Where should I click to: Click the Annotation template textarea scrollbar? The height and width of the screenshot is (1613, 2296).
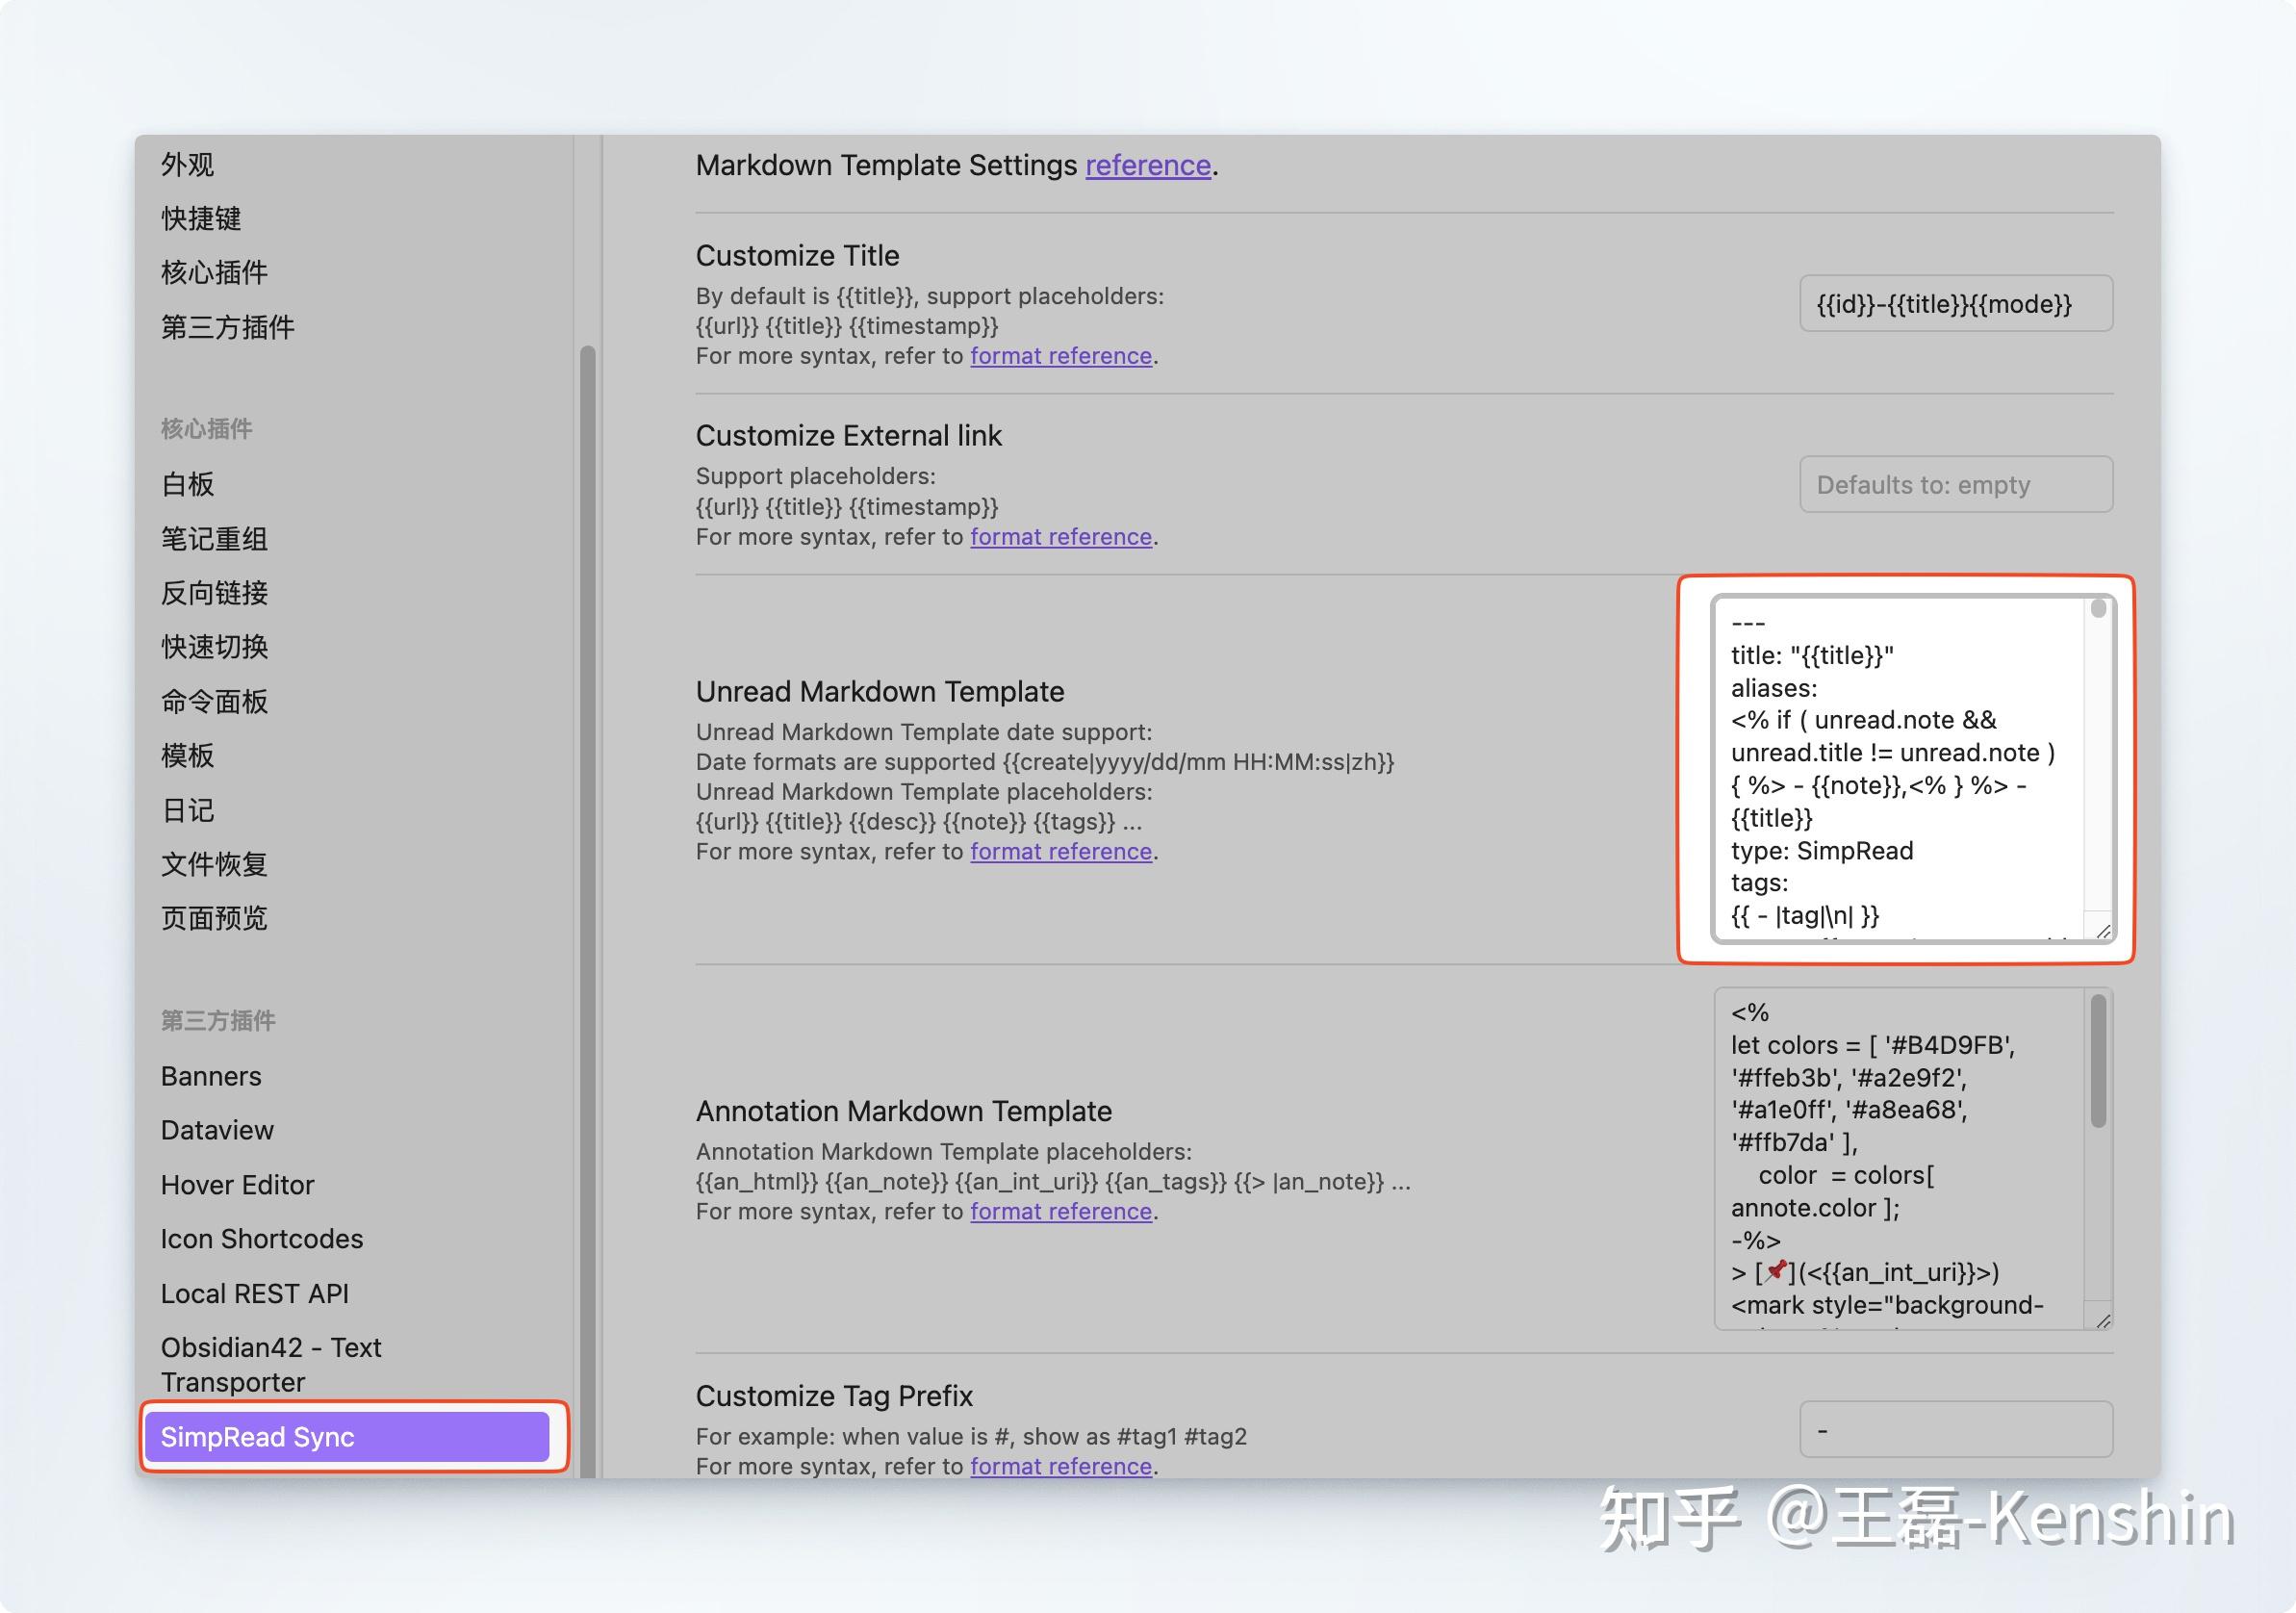click(x=2099, y=1060)
